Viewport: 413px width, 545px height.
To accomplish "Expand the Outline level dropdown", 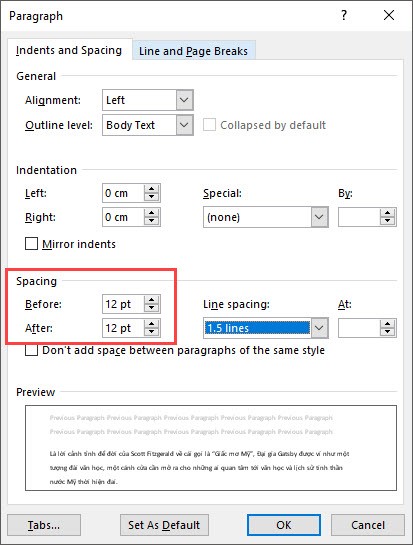I will click(184, 125).
